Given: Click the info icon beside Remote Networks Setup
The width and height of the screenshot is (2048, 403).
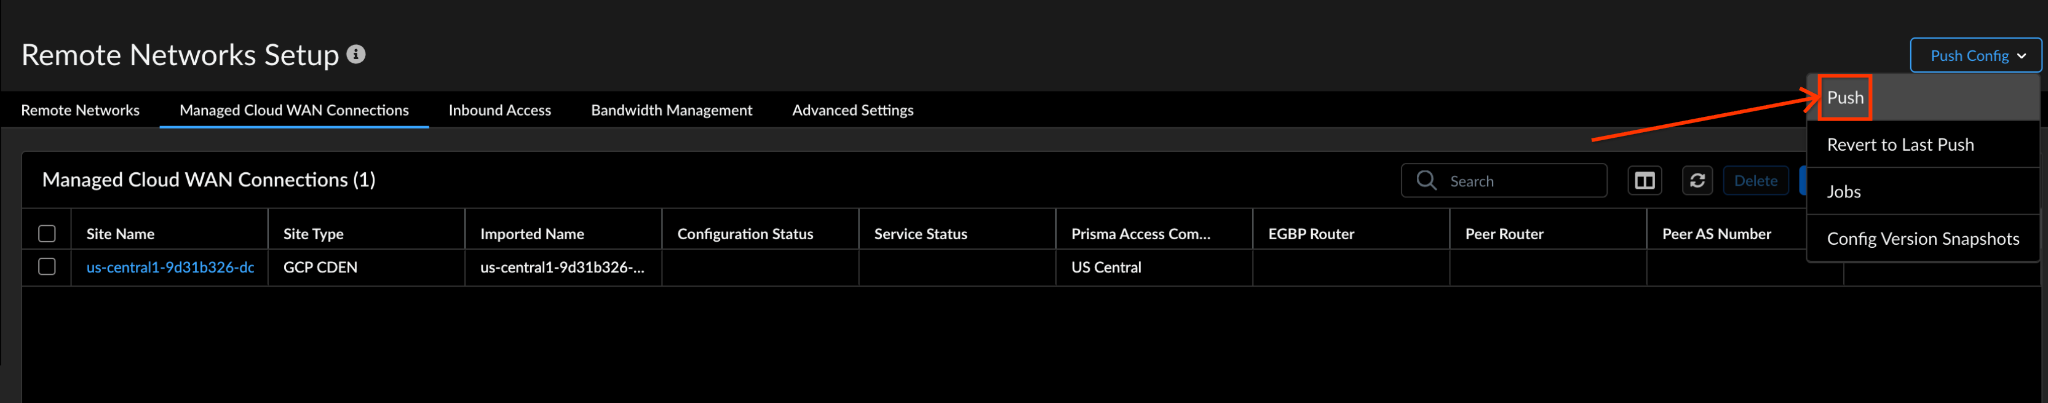Looking at the screenshot, I should point(356,54).
